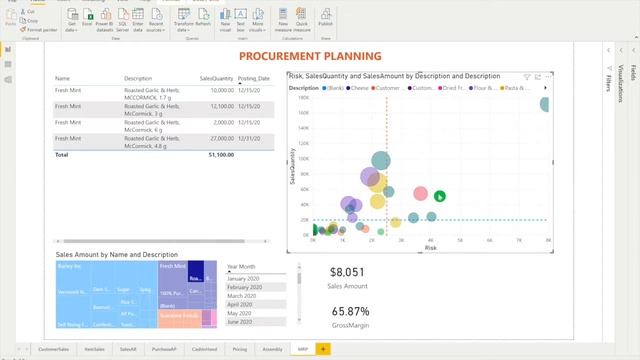This screenshot has height=360, width=640.
Task: Click the Enter data icon
Action: coord(138,20)
